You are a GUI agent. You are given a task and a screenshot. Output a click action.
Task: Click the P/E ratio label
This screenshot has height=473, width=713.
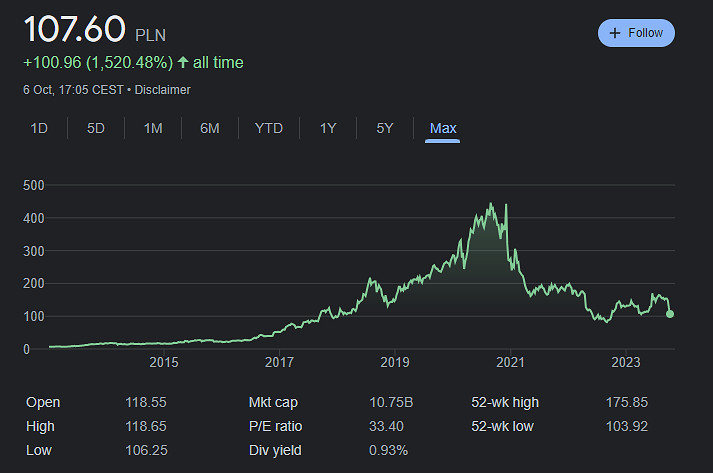(x=276, y=427)
